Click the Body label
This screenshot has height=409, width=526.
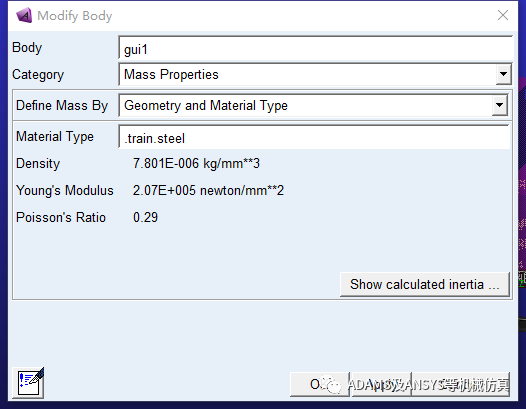coord(27,48)
